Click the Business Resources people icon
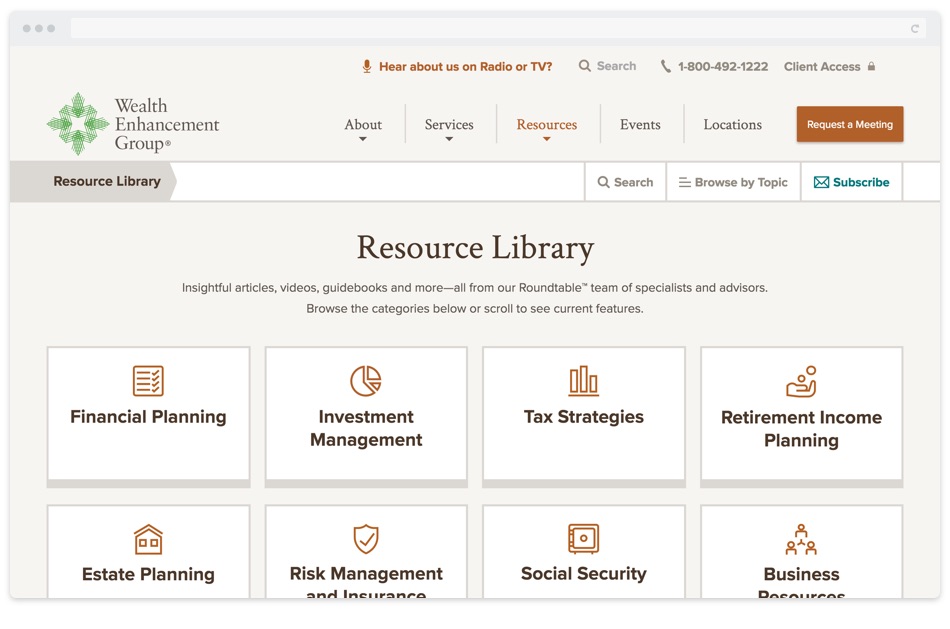Image resolution: width=950 pixels, height=629 pixels. click(x=801, y=538)
